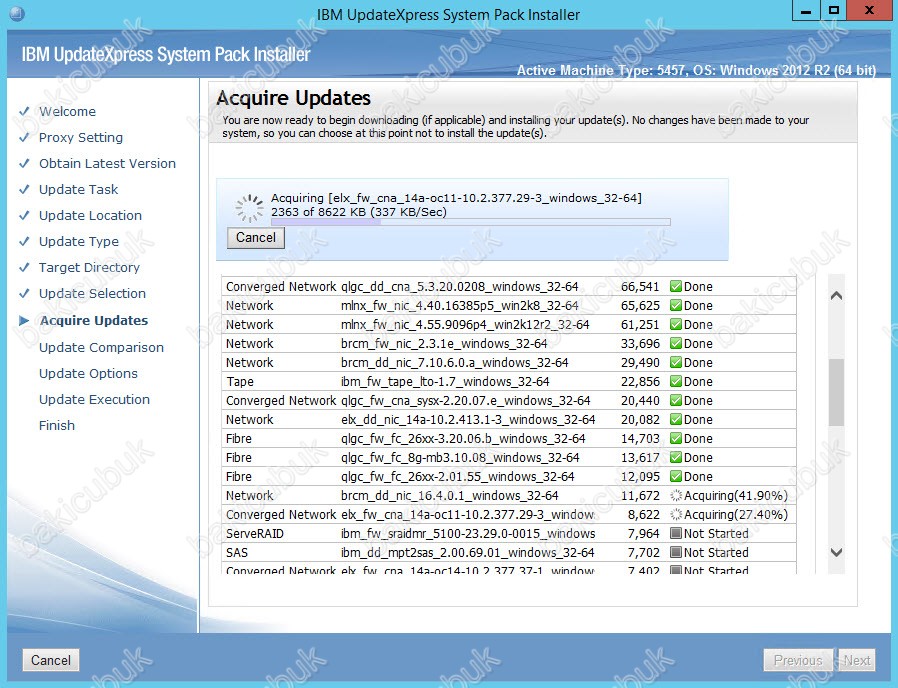Click Acquiring spinner for elx_fw_cna_14a-oc11 row
Image resolution: width=898 pixels, height=688 pixels.
676,514
